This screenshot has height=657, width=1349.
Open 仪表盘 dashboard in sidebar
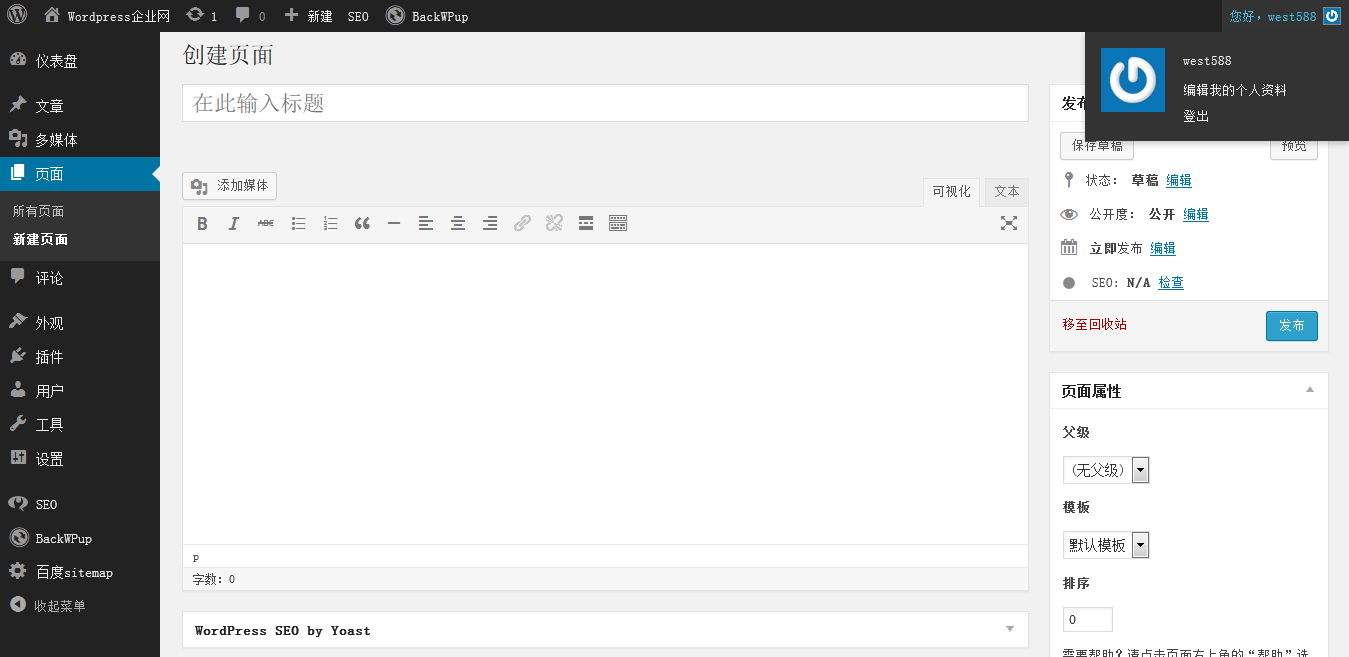click(80, 61)
